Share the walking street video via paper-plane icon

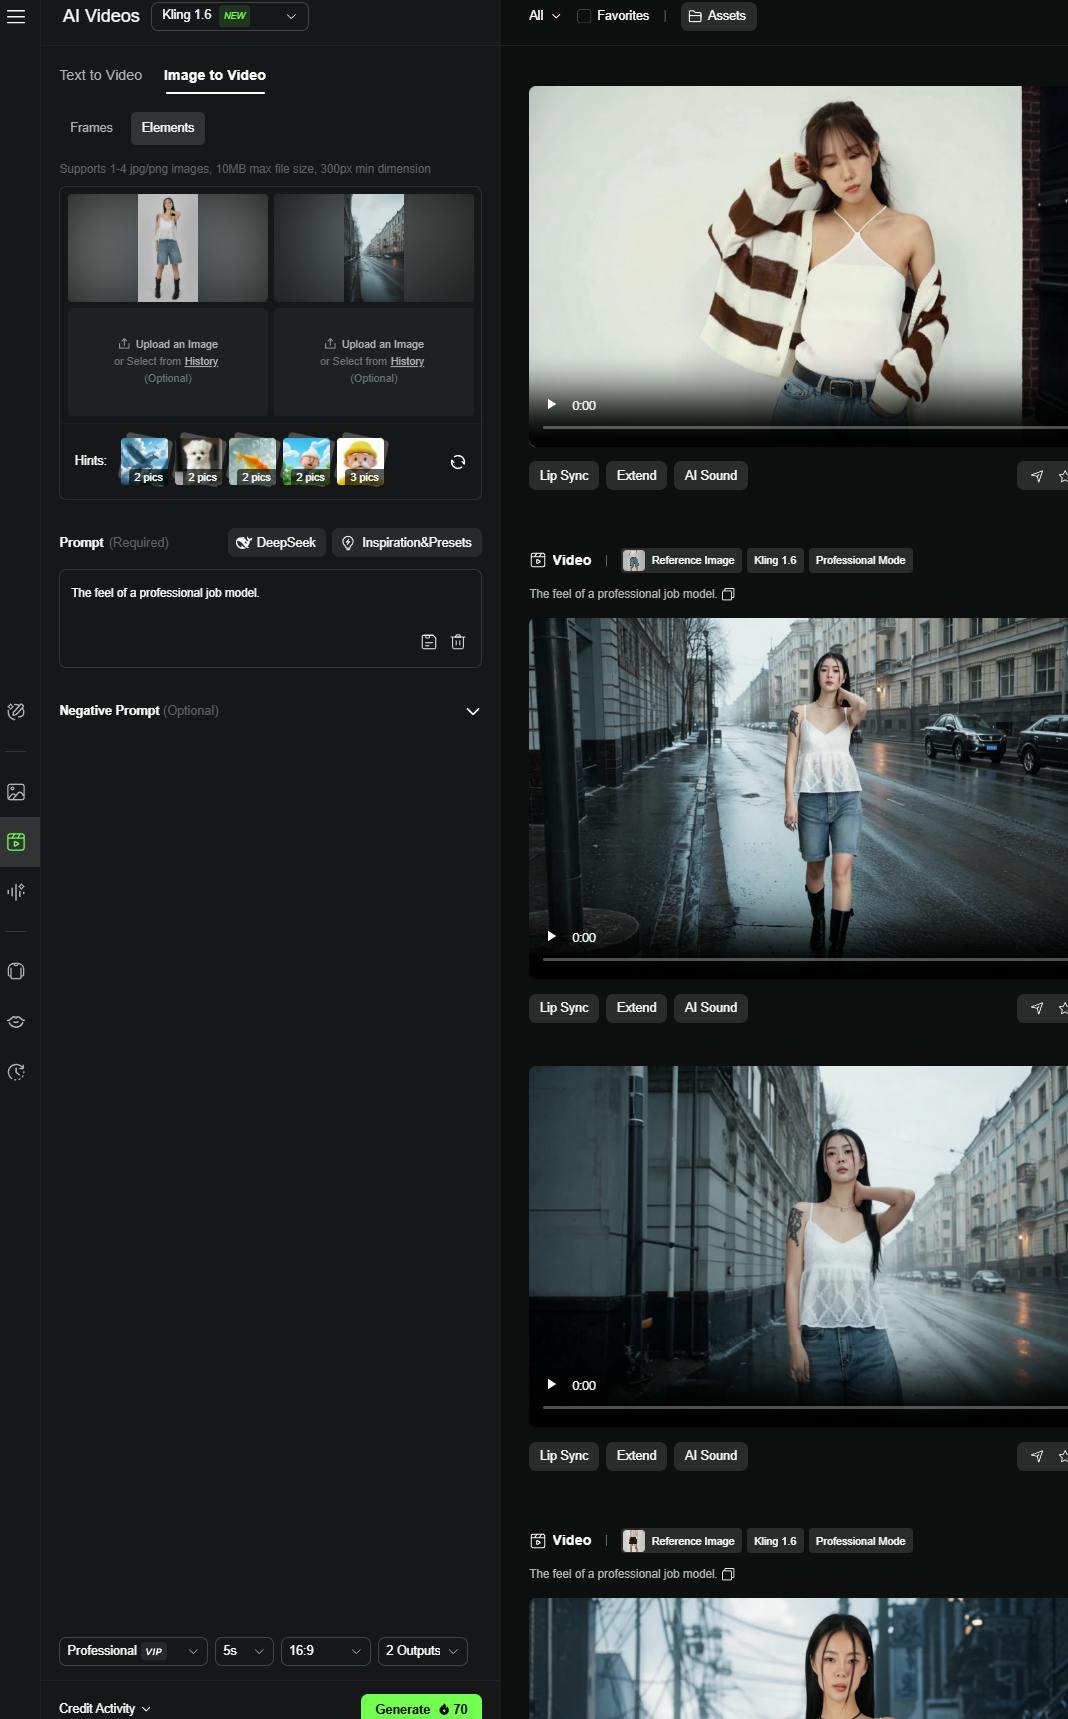coord(1037,1008)
